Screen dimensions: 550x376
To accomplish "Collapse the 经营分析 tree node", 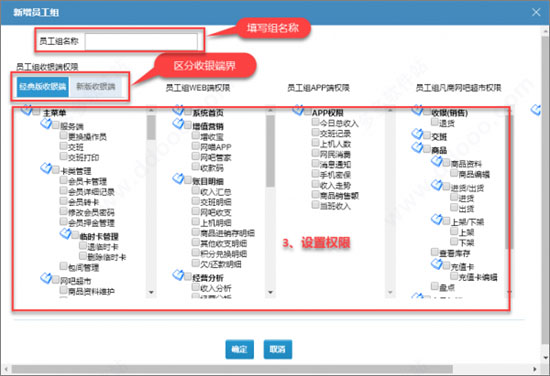I will point(178,275).
